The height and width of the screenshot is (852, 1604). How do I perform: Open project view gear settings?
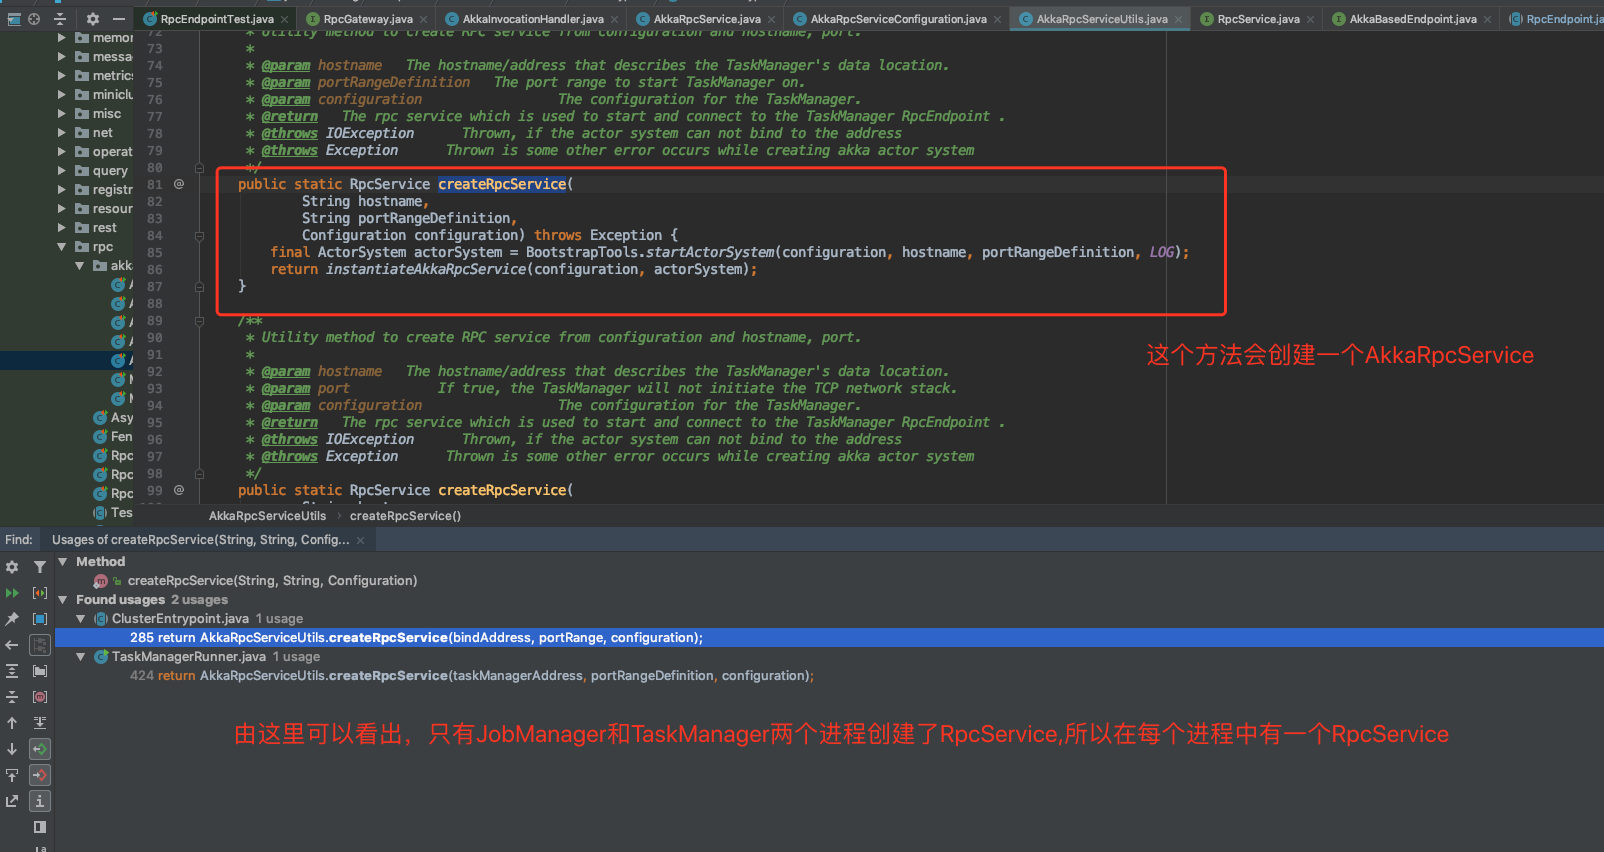pyautogui.click(x=92, y=19)
